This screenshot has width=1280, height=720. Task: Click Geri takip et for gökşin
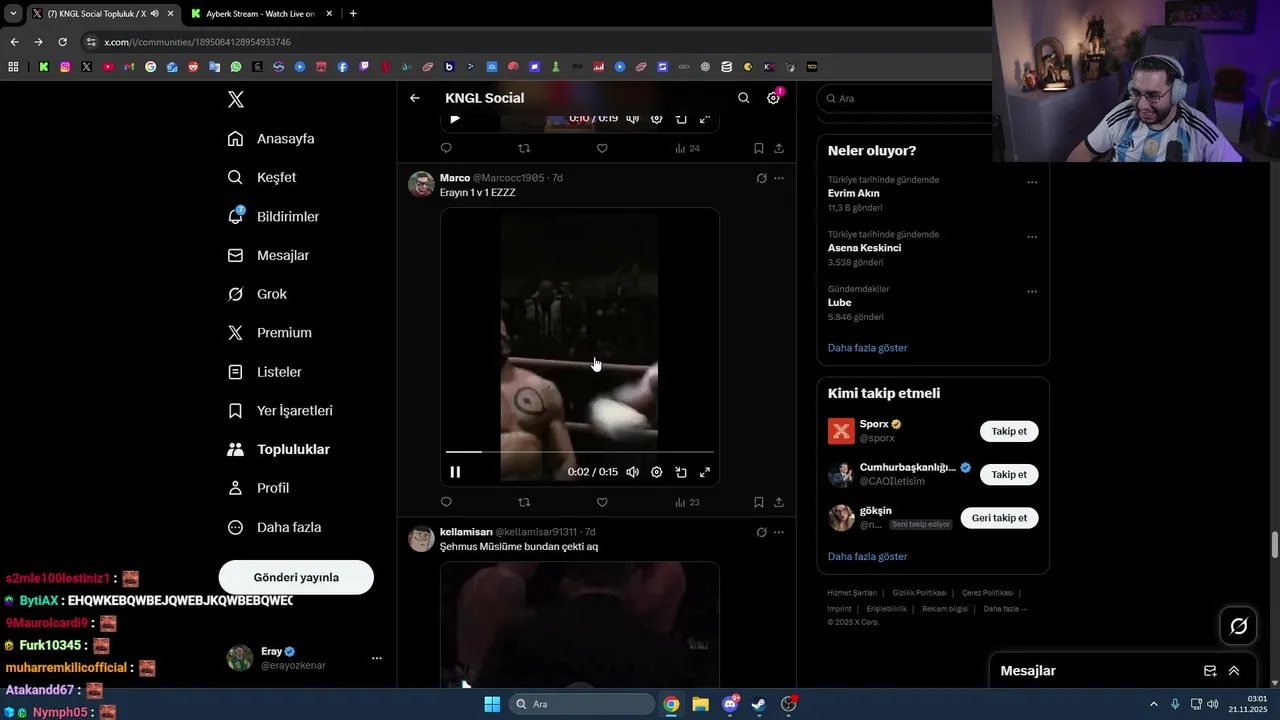[999, 518]
